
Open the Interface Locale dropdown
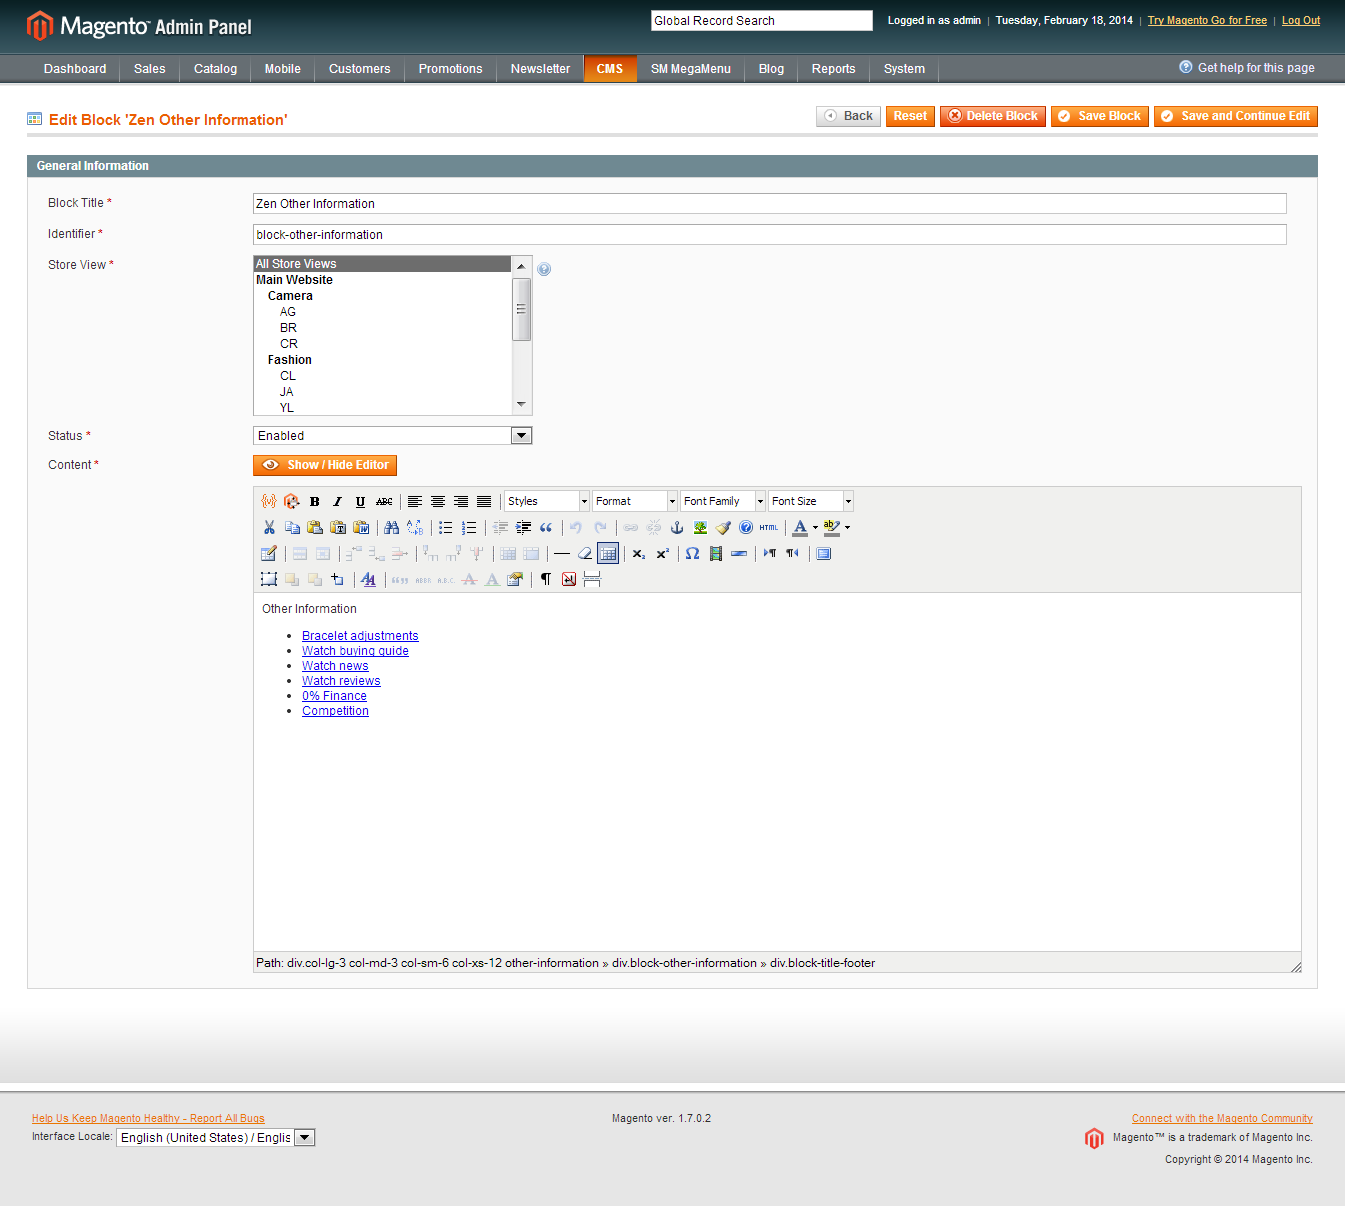[216, 1138]
